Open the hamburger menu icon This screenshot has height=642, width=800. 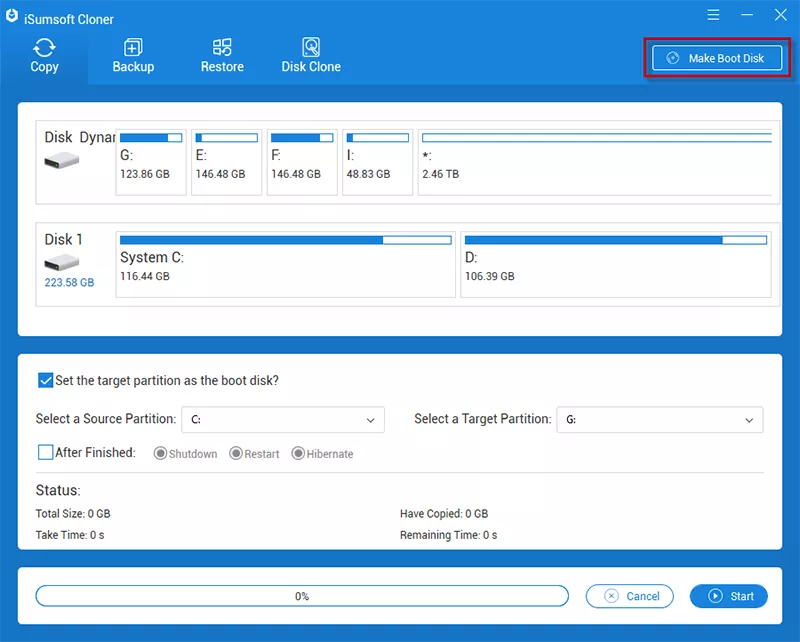point(713,15)
